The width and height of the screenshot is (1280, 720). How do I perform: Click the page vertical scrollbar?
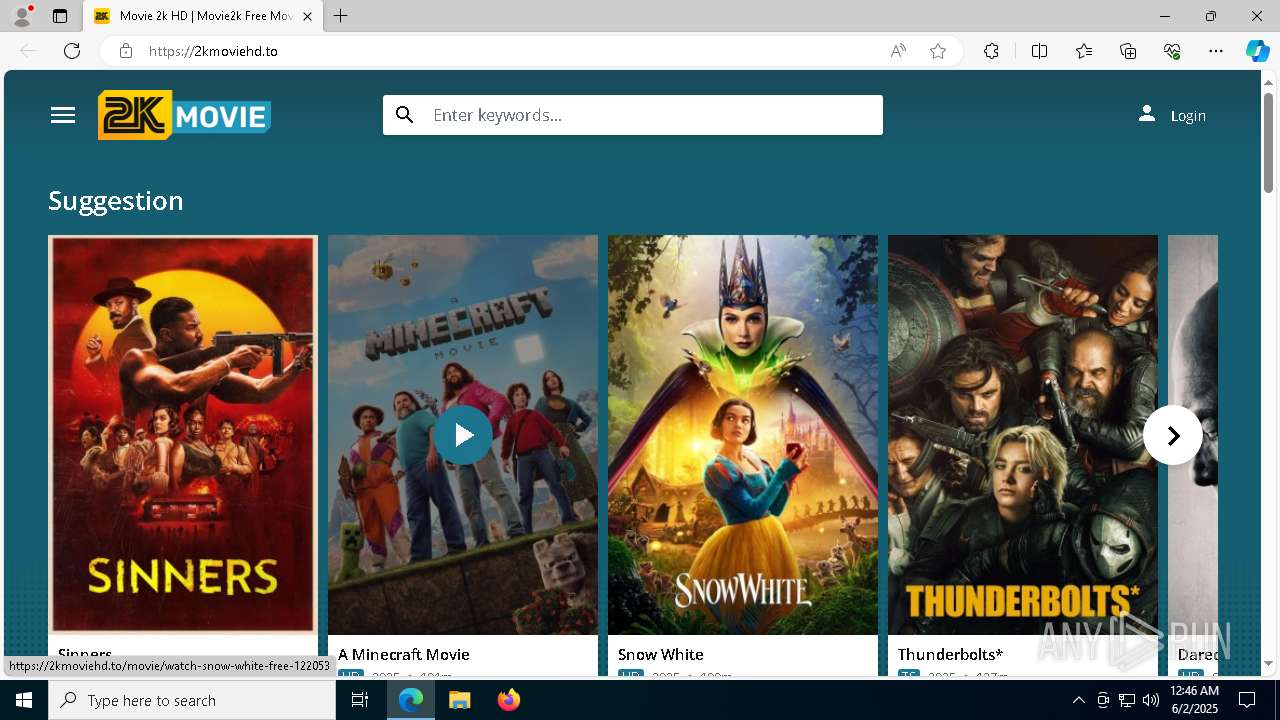pyautogui.click(x=1269, y=142)
